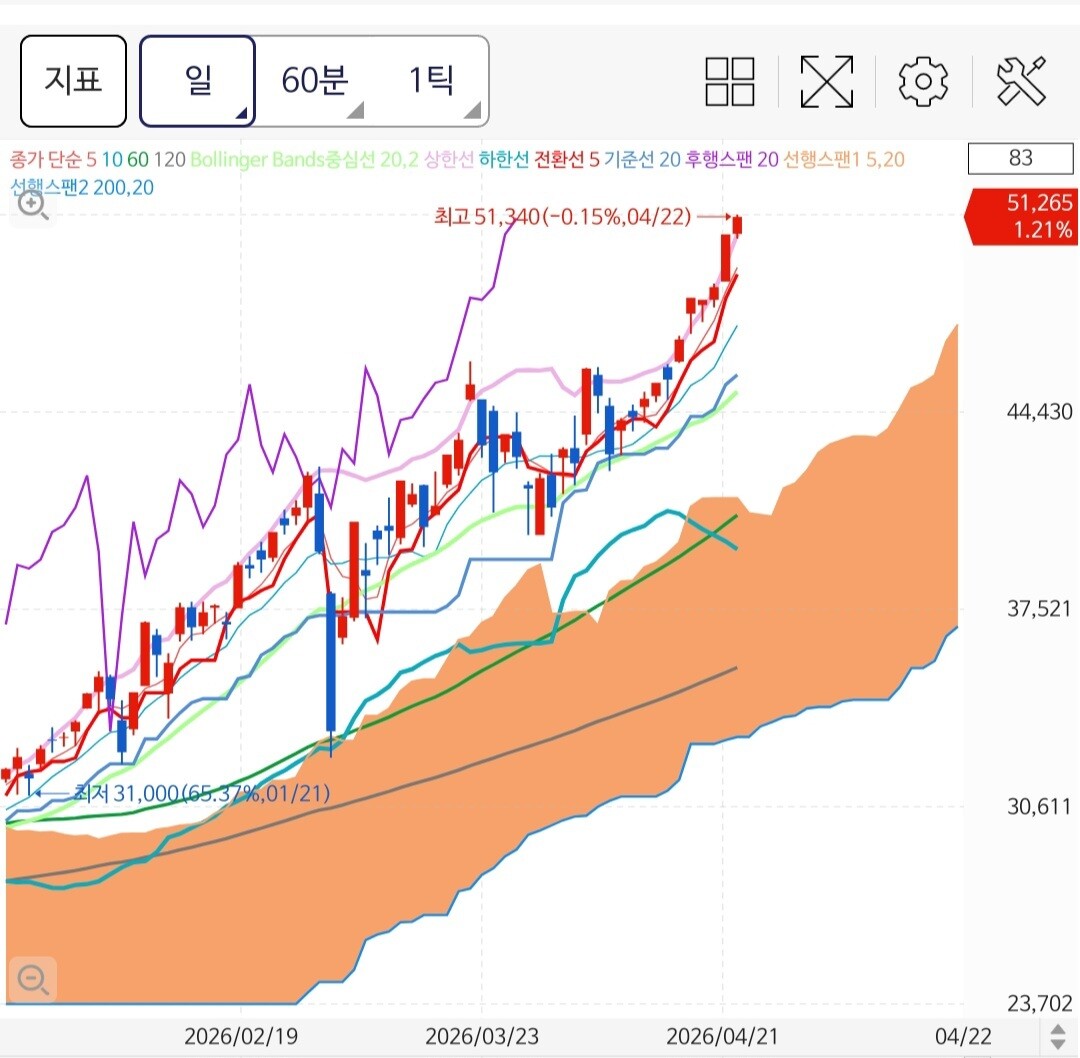This screenshot has height=1058, width=1080.
Task: Click the 23,702 price axis label
Action: (x=1039, y=1004)
